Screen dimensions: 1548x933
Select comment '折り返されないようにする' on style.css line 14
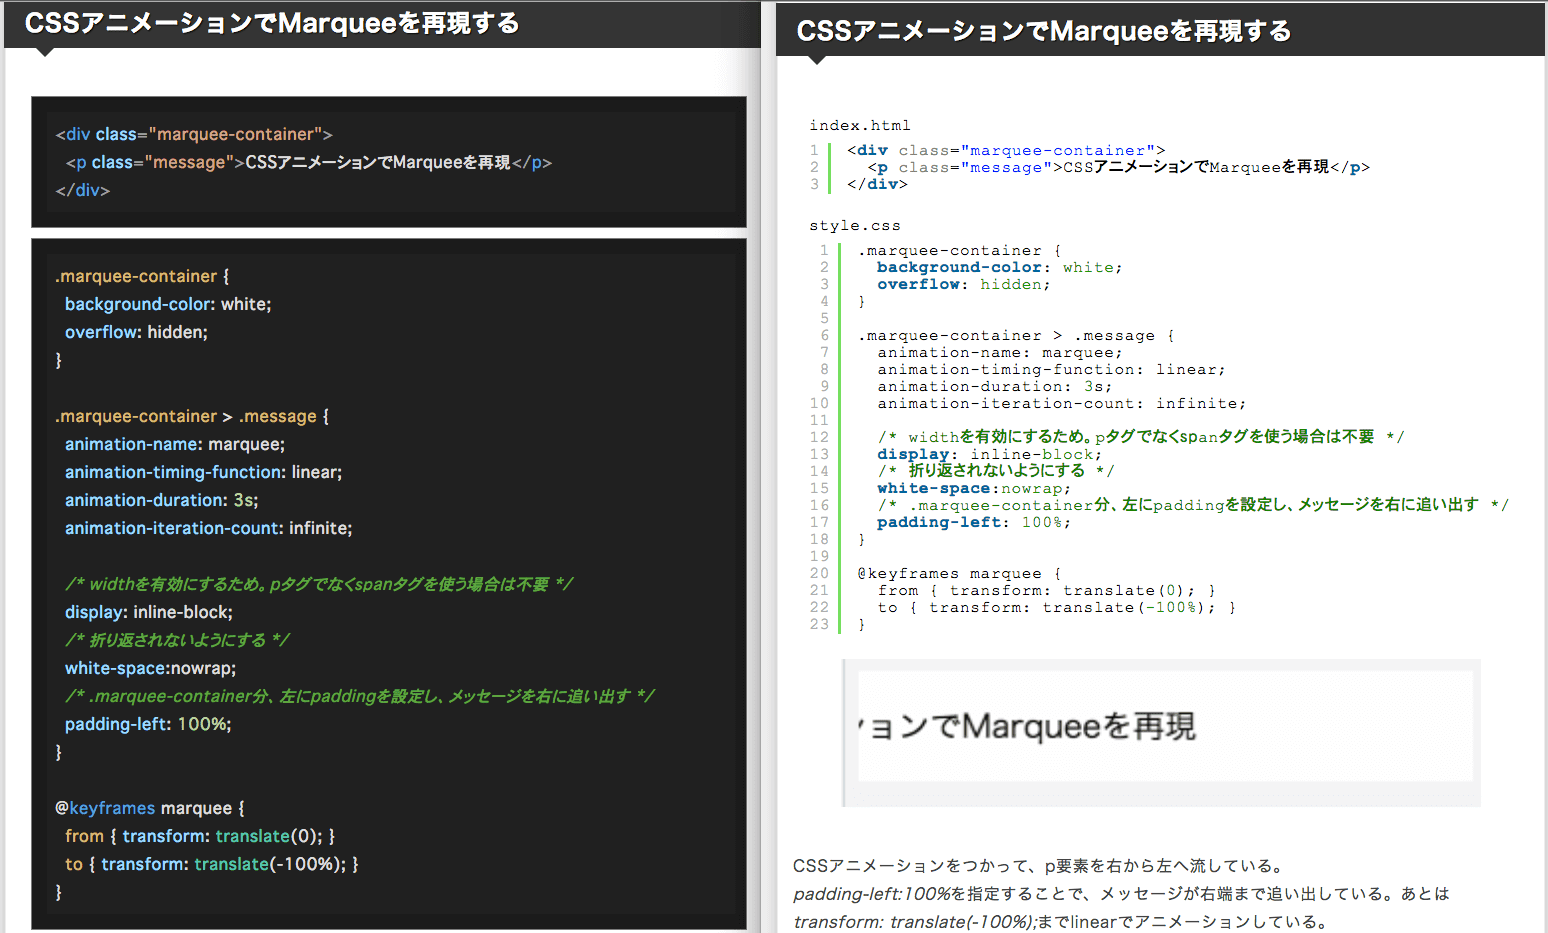point(996,471)
